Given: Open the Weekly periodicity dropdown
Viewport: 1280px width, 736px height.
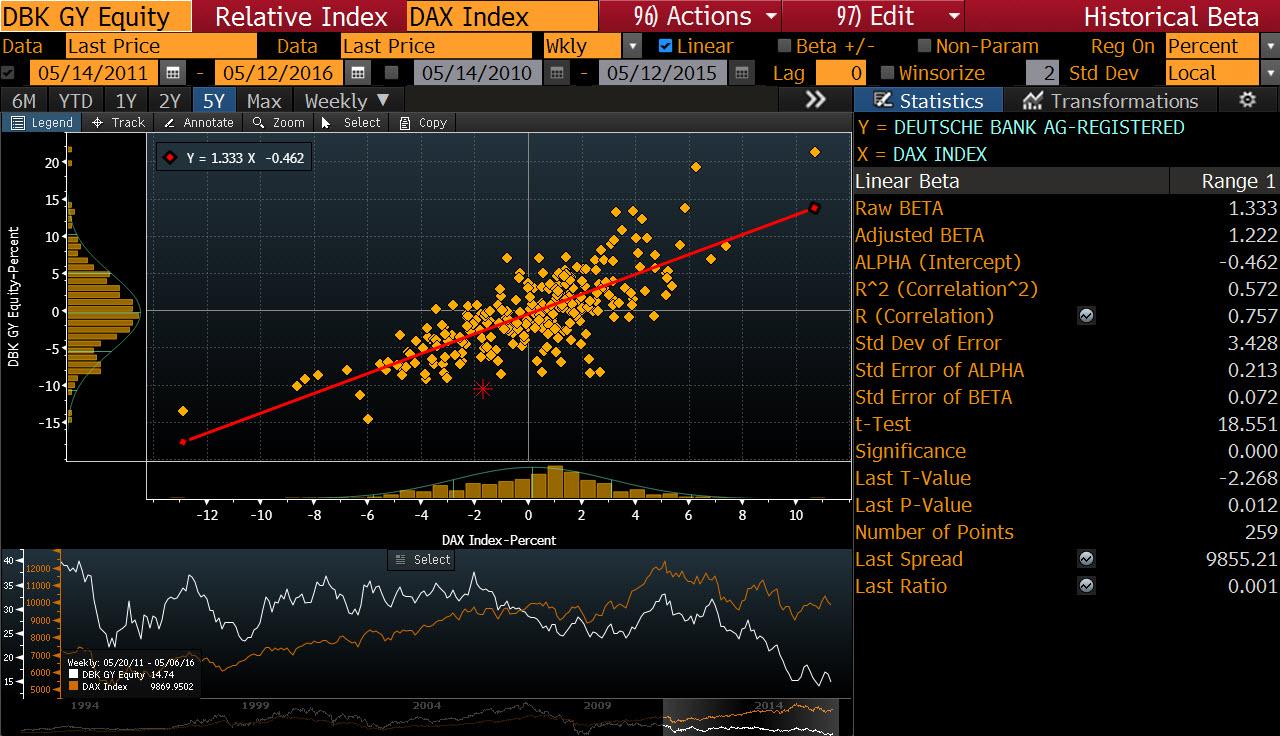Looking at the screenshot, I should click(x=347, y=101).
